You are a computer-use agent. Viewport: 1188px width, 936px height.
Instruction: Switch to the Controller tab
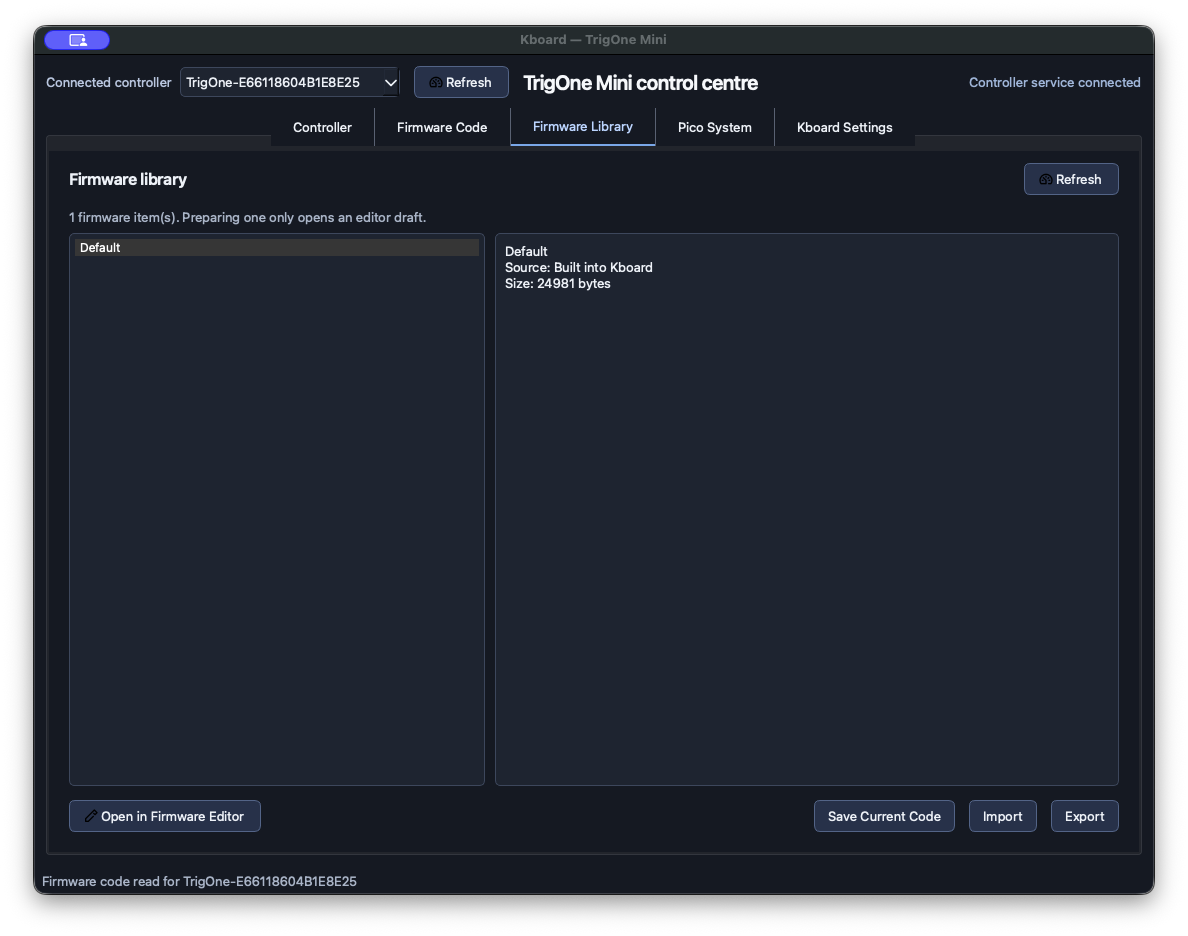pyautogui.click(x=322, y=127)
